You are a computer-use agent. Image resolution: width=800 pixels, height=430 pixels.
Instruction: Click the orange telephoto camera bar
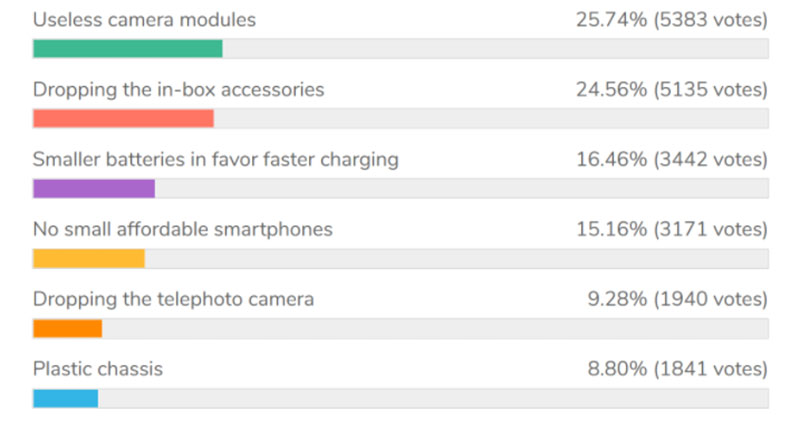67,328
